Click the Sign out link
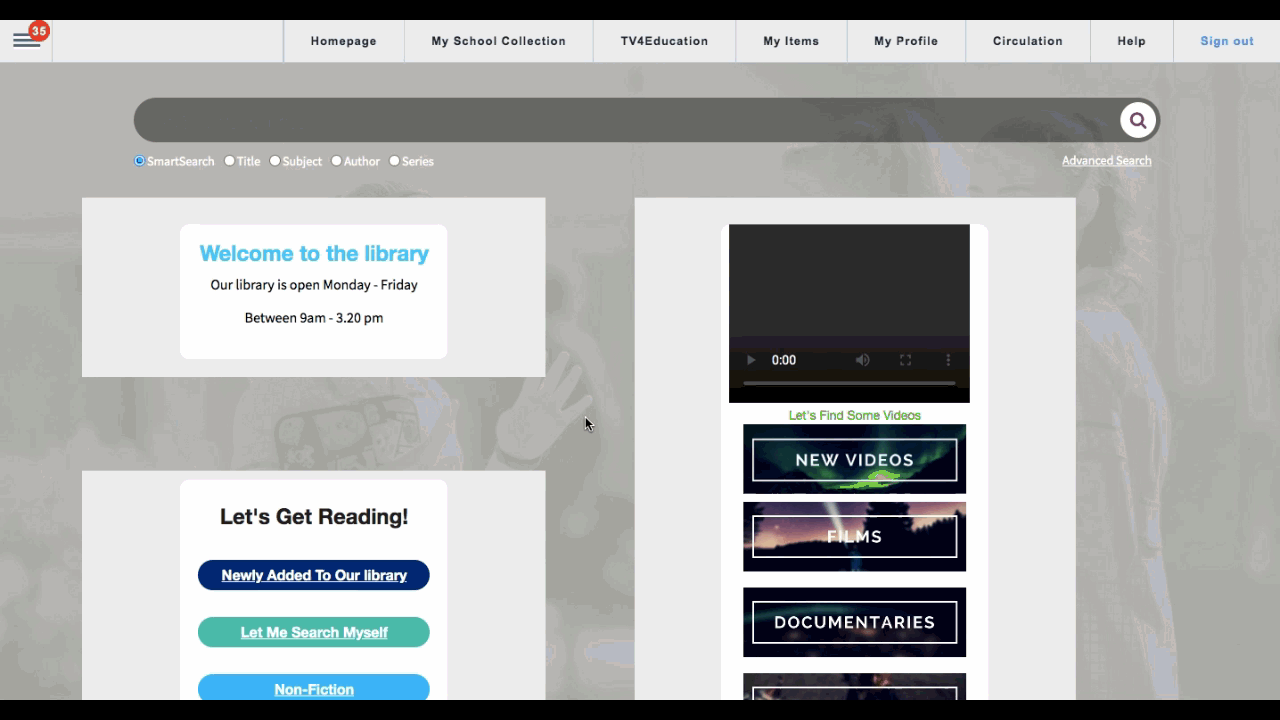Image resolution: width=1280 pixels, height=720 pixels. click(x=1227, y=41)
